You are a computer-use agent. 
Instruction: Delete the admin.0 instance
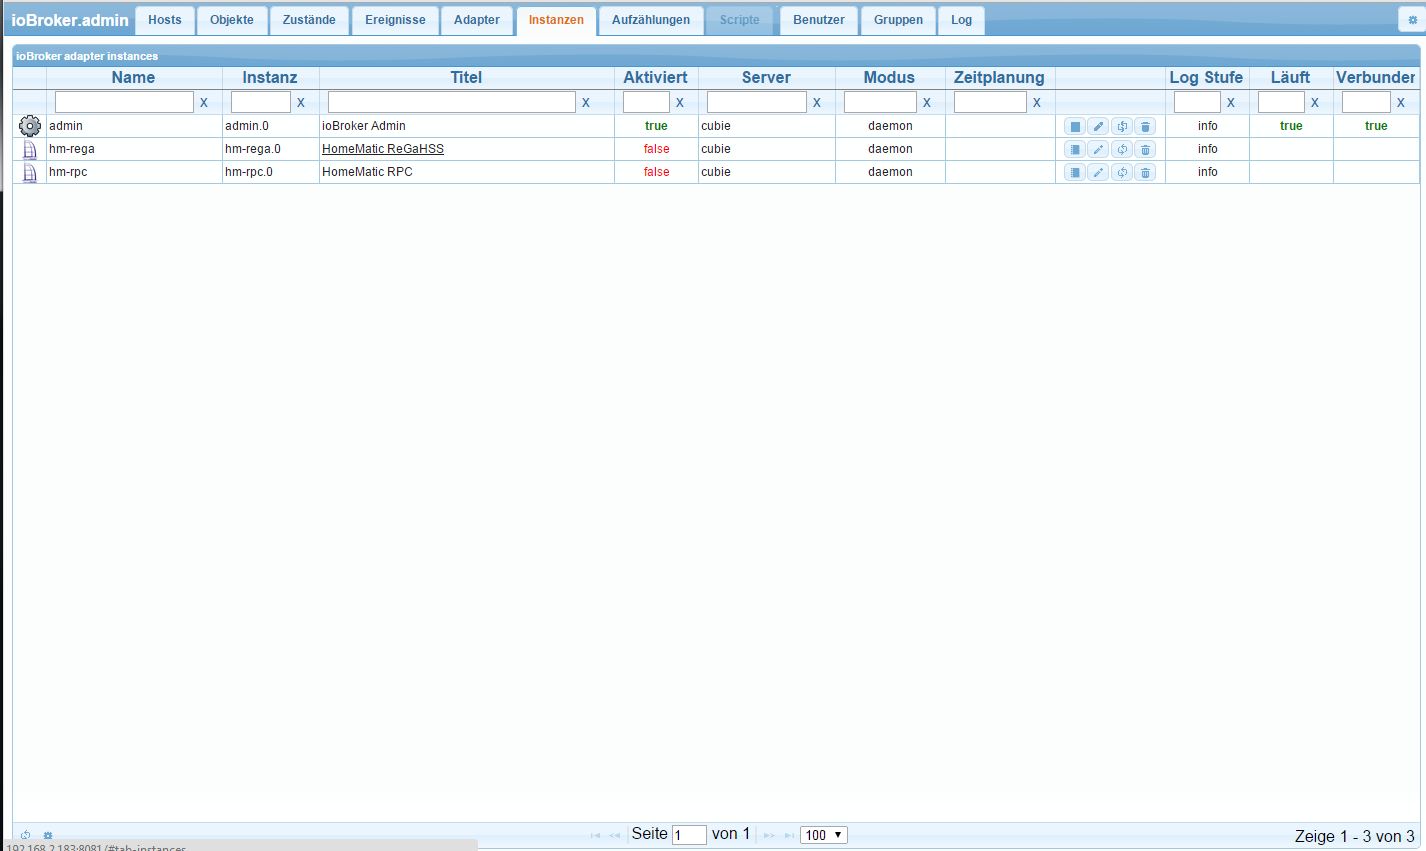pos(1146,126)
